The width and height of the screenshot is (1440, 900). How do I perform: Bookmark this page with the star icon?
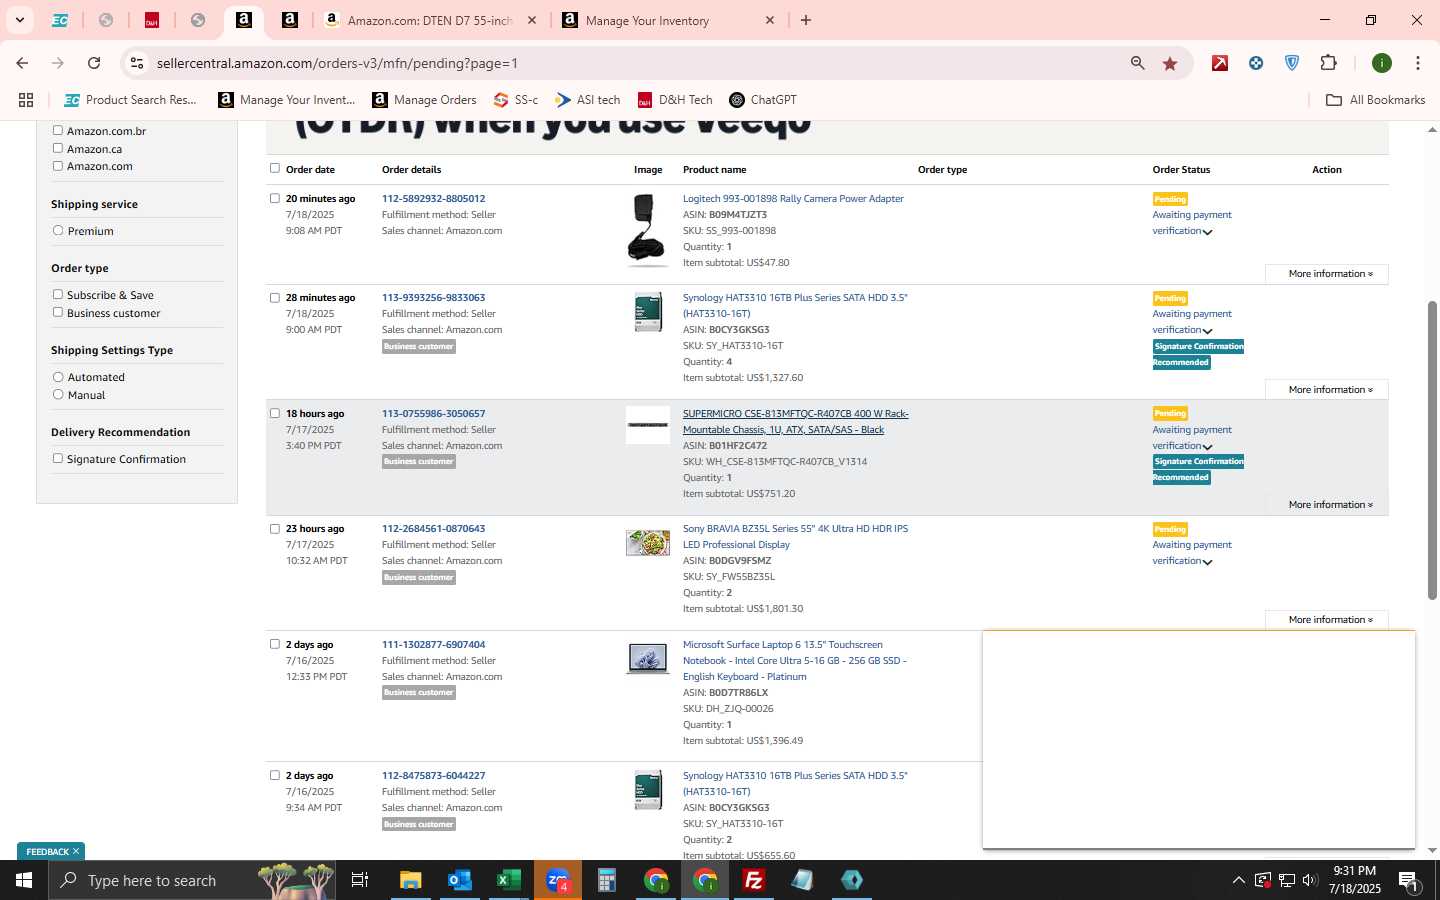[1170, 63]
